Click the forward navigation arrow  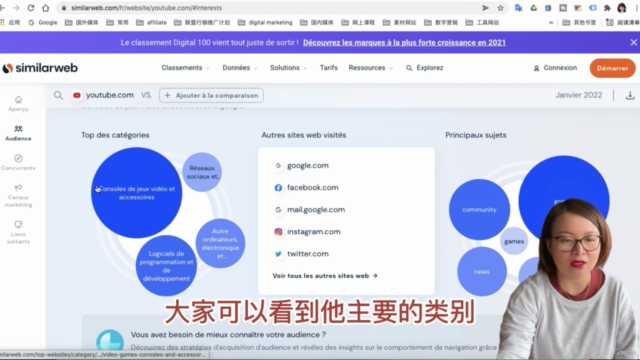[16, 8]
